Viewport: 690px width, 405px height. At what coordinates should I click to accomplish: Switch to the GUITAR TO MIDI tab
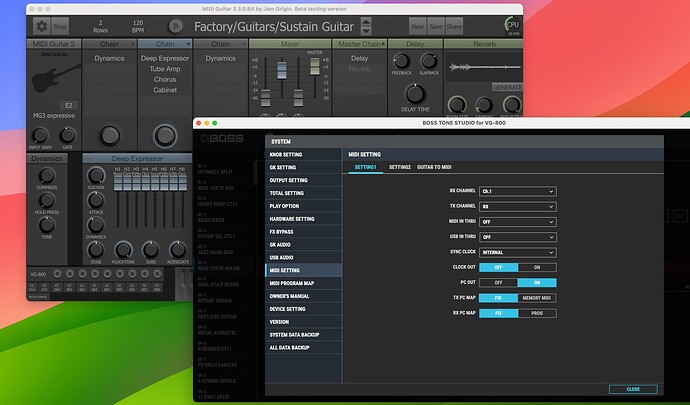tap(434, 167)
